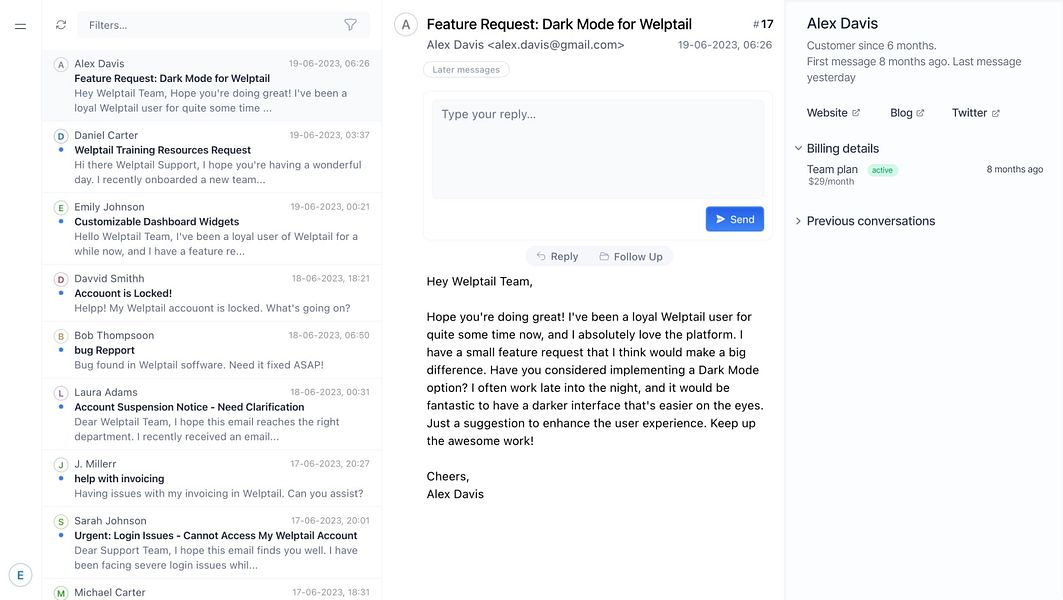Click Daniel Carter's avatar icon
Screen dimensions: 1063x600
[60, 136]
